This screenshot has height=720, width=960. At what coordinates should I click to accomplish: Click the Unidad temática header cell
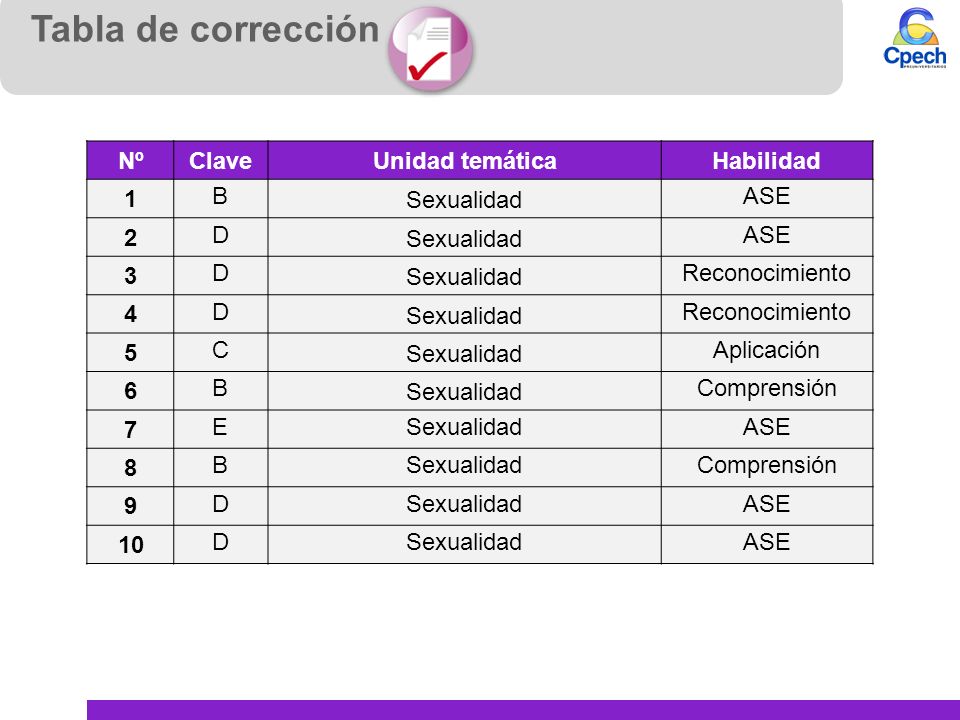pos(464,160)
